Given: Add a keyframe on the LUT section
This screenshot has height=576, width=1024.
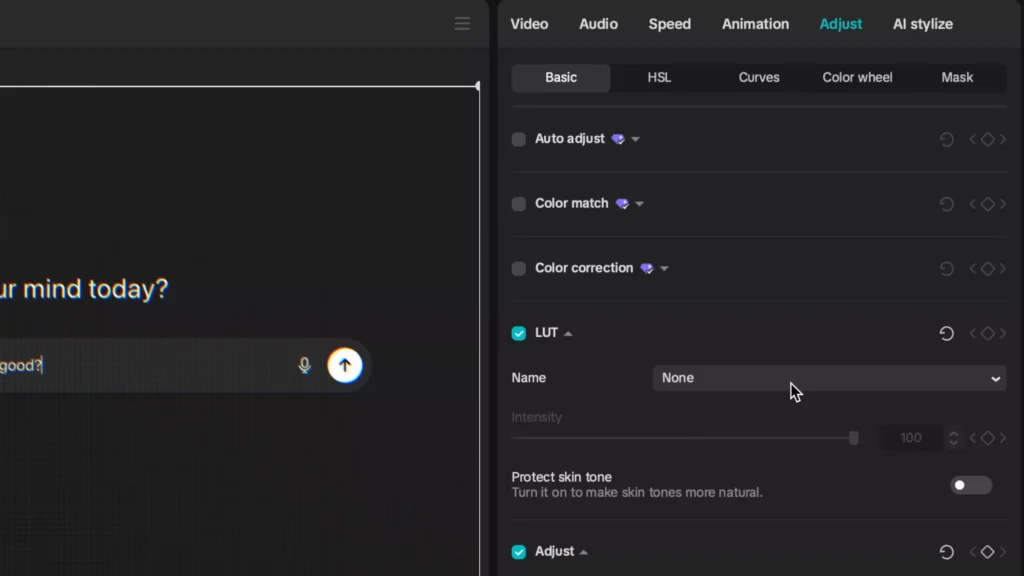Looking at the screenshot, I should point(987,333).
